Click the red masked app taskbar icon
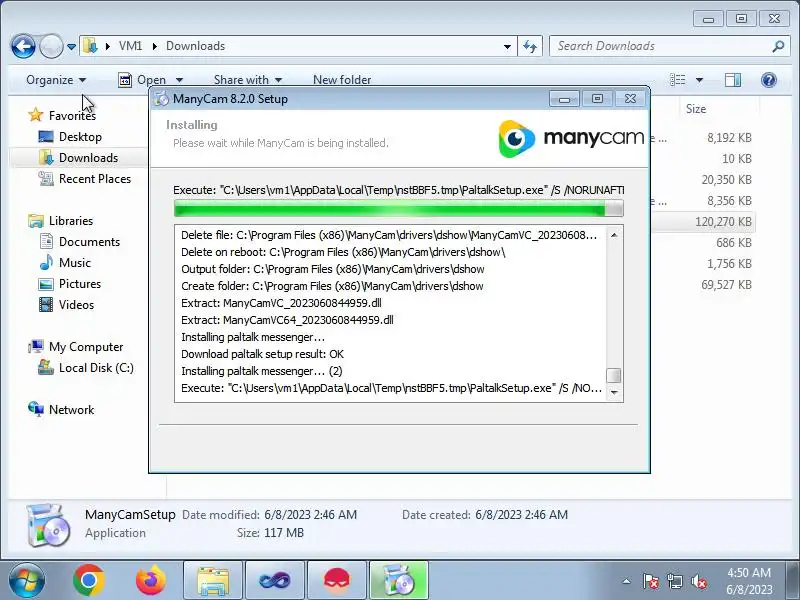The height and width of the screenshot is (600, 800). coord(337,581)
